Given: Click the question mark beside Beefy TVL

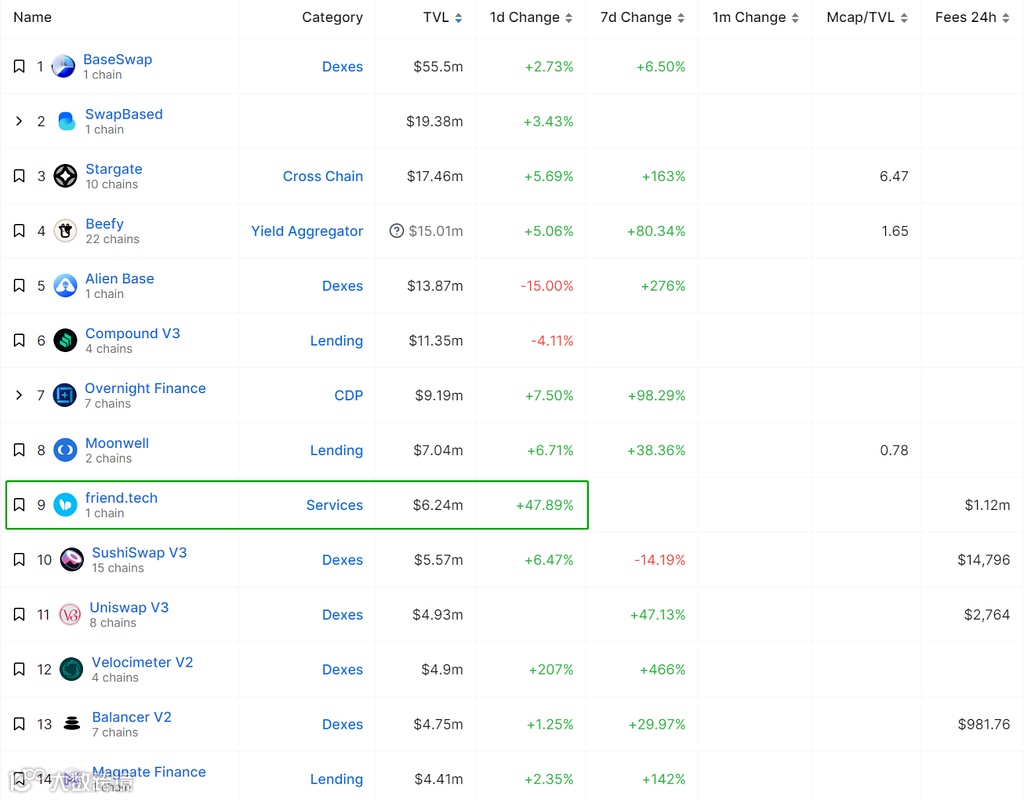Looking at the screenshot, I should coord(396,231).
